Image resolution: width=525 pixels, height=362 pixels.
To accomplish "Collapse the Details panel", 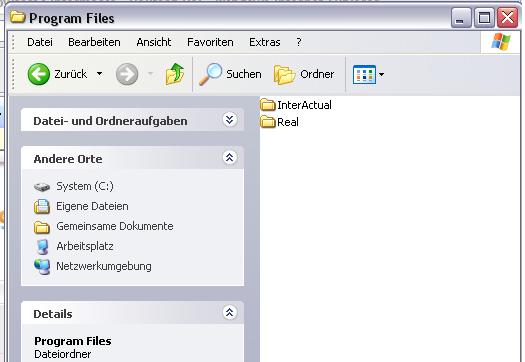I will coord(230,312).
